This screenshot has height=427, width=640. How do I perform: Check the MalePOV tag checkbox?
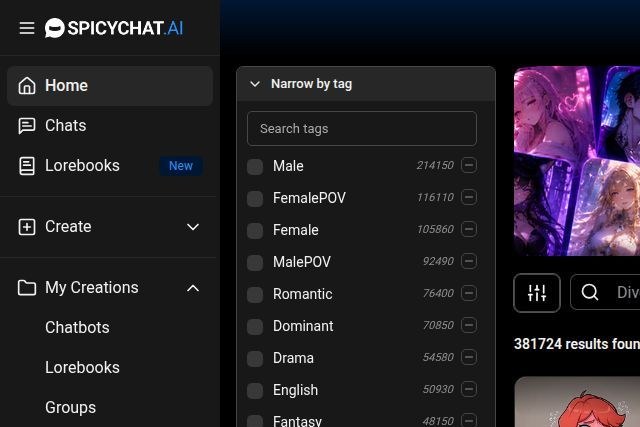coord(255,262)
